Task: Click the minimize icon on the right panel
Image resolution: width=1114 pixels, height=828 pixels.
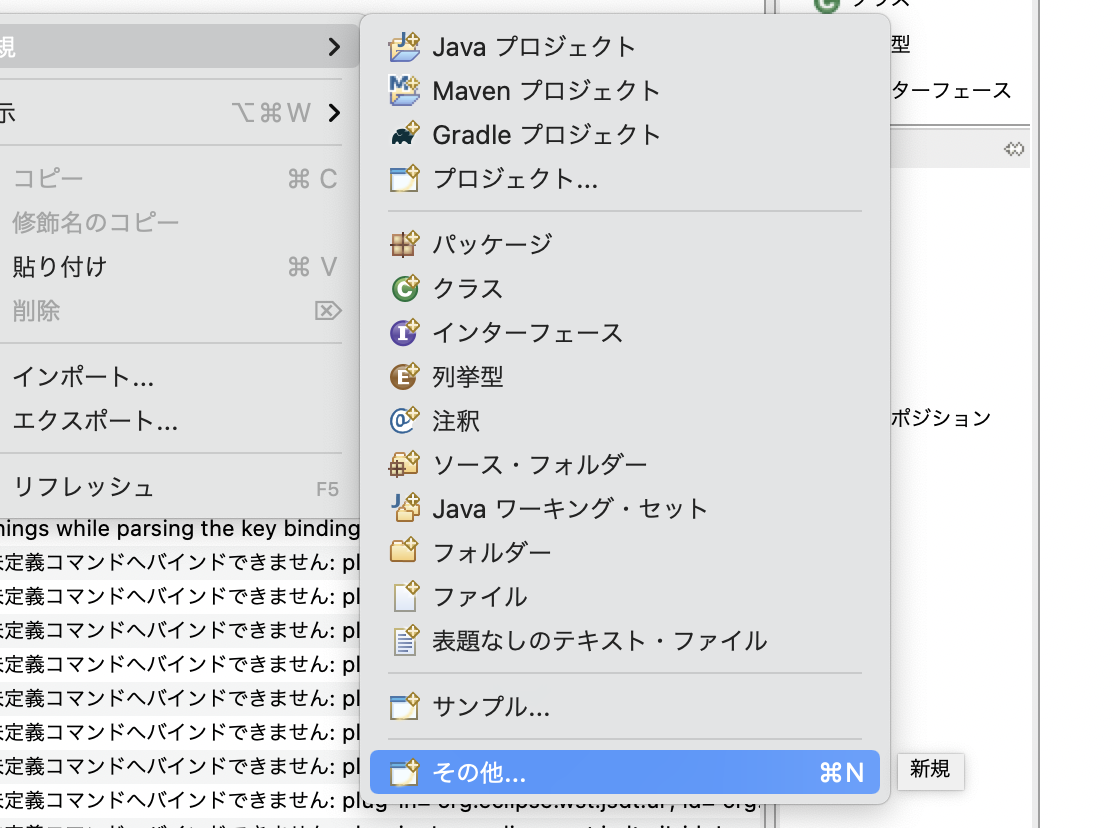Action: tap(1016, 148)
